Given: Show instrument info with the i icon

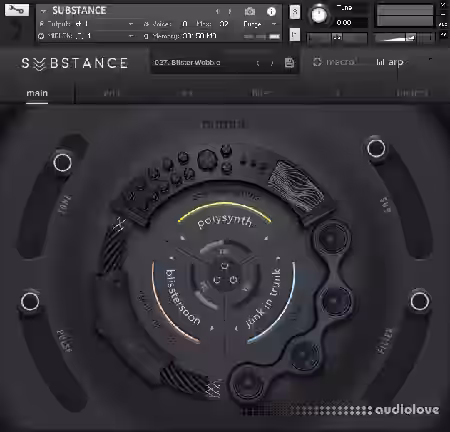Looking at the screenshot, I should [x=271, y=12].
